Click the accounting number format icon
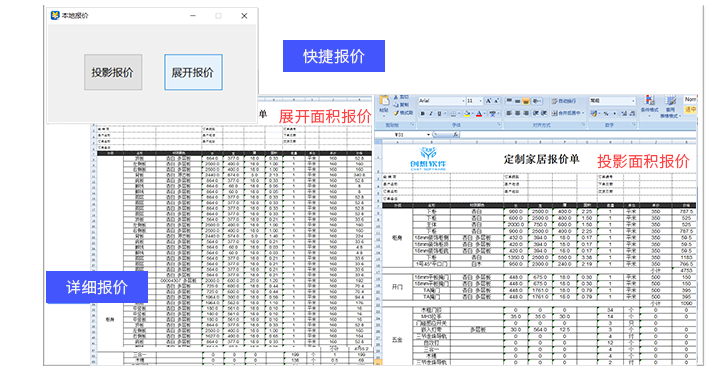Screen dimensions: 707x366 [594, 113]
